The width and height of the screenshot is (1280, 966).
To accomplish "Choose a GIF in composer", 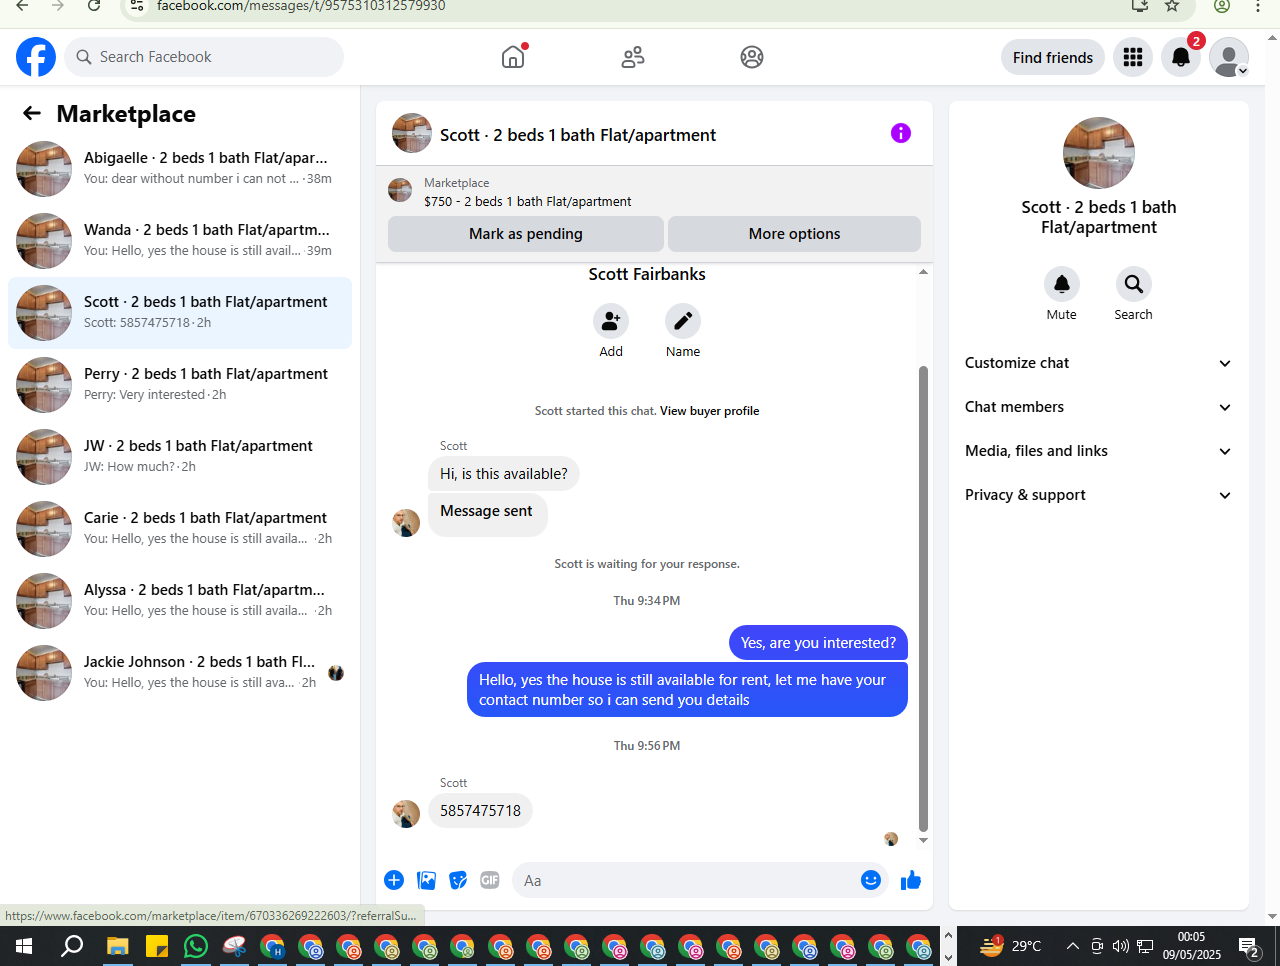I will point(490,880).
